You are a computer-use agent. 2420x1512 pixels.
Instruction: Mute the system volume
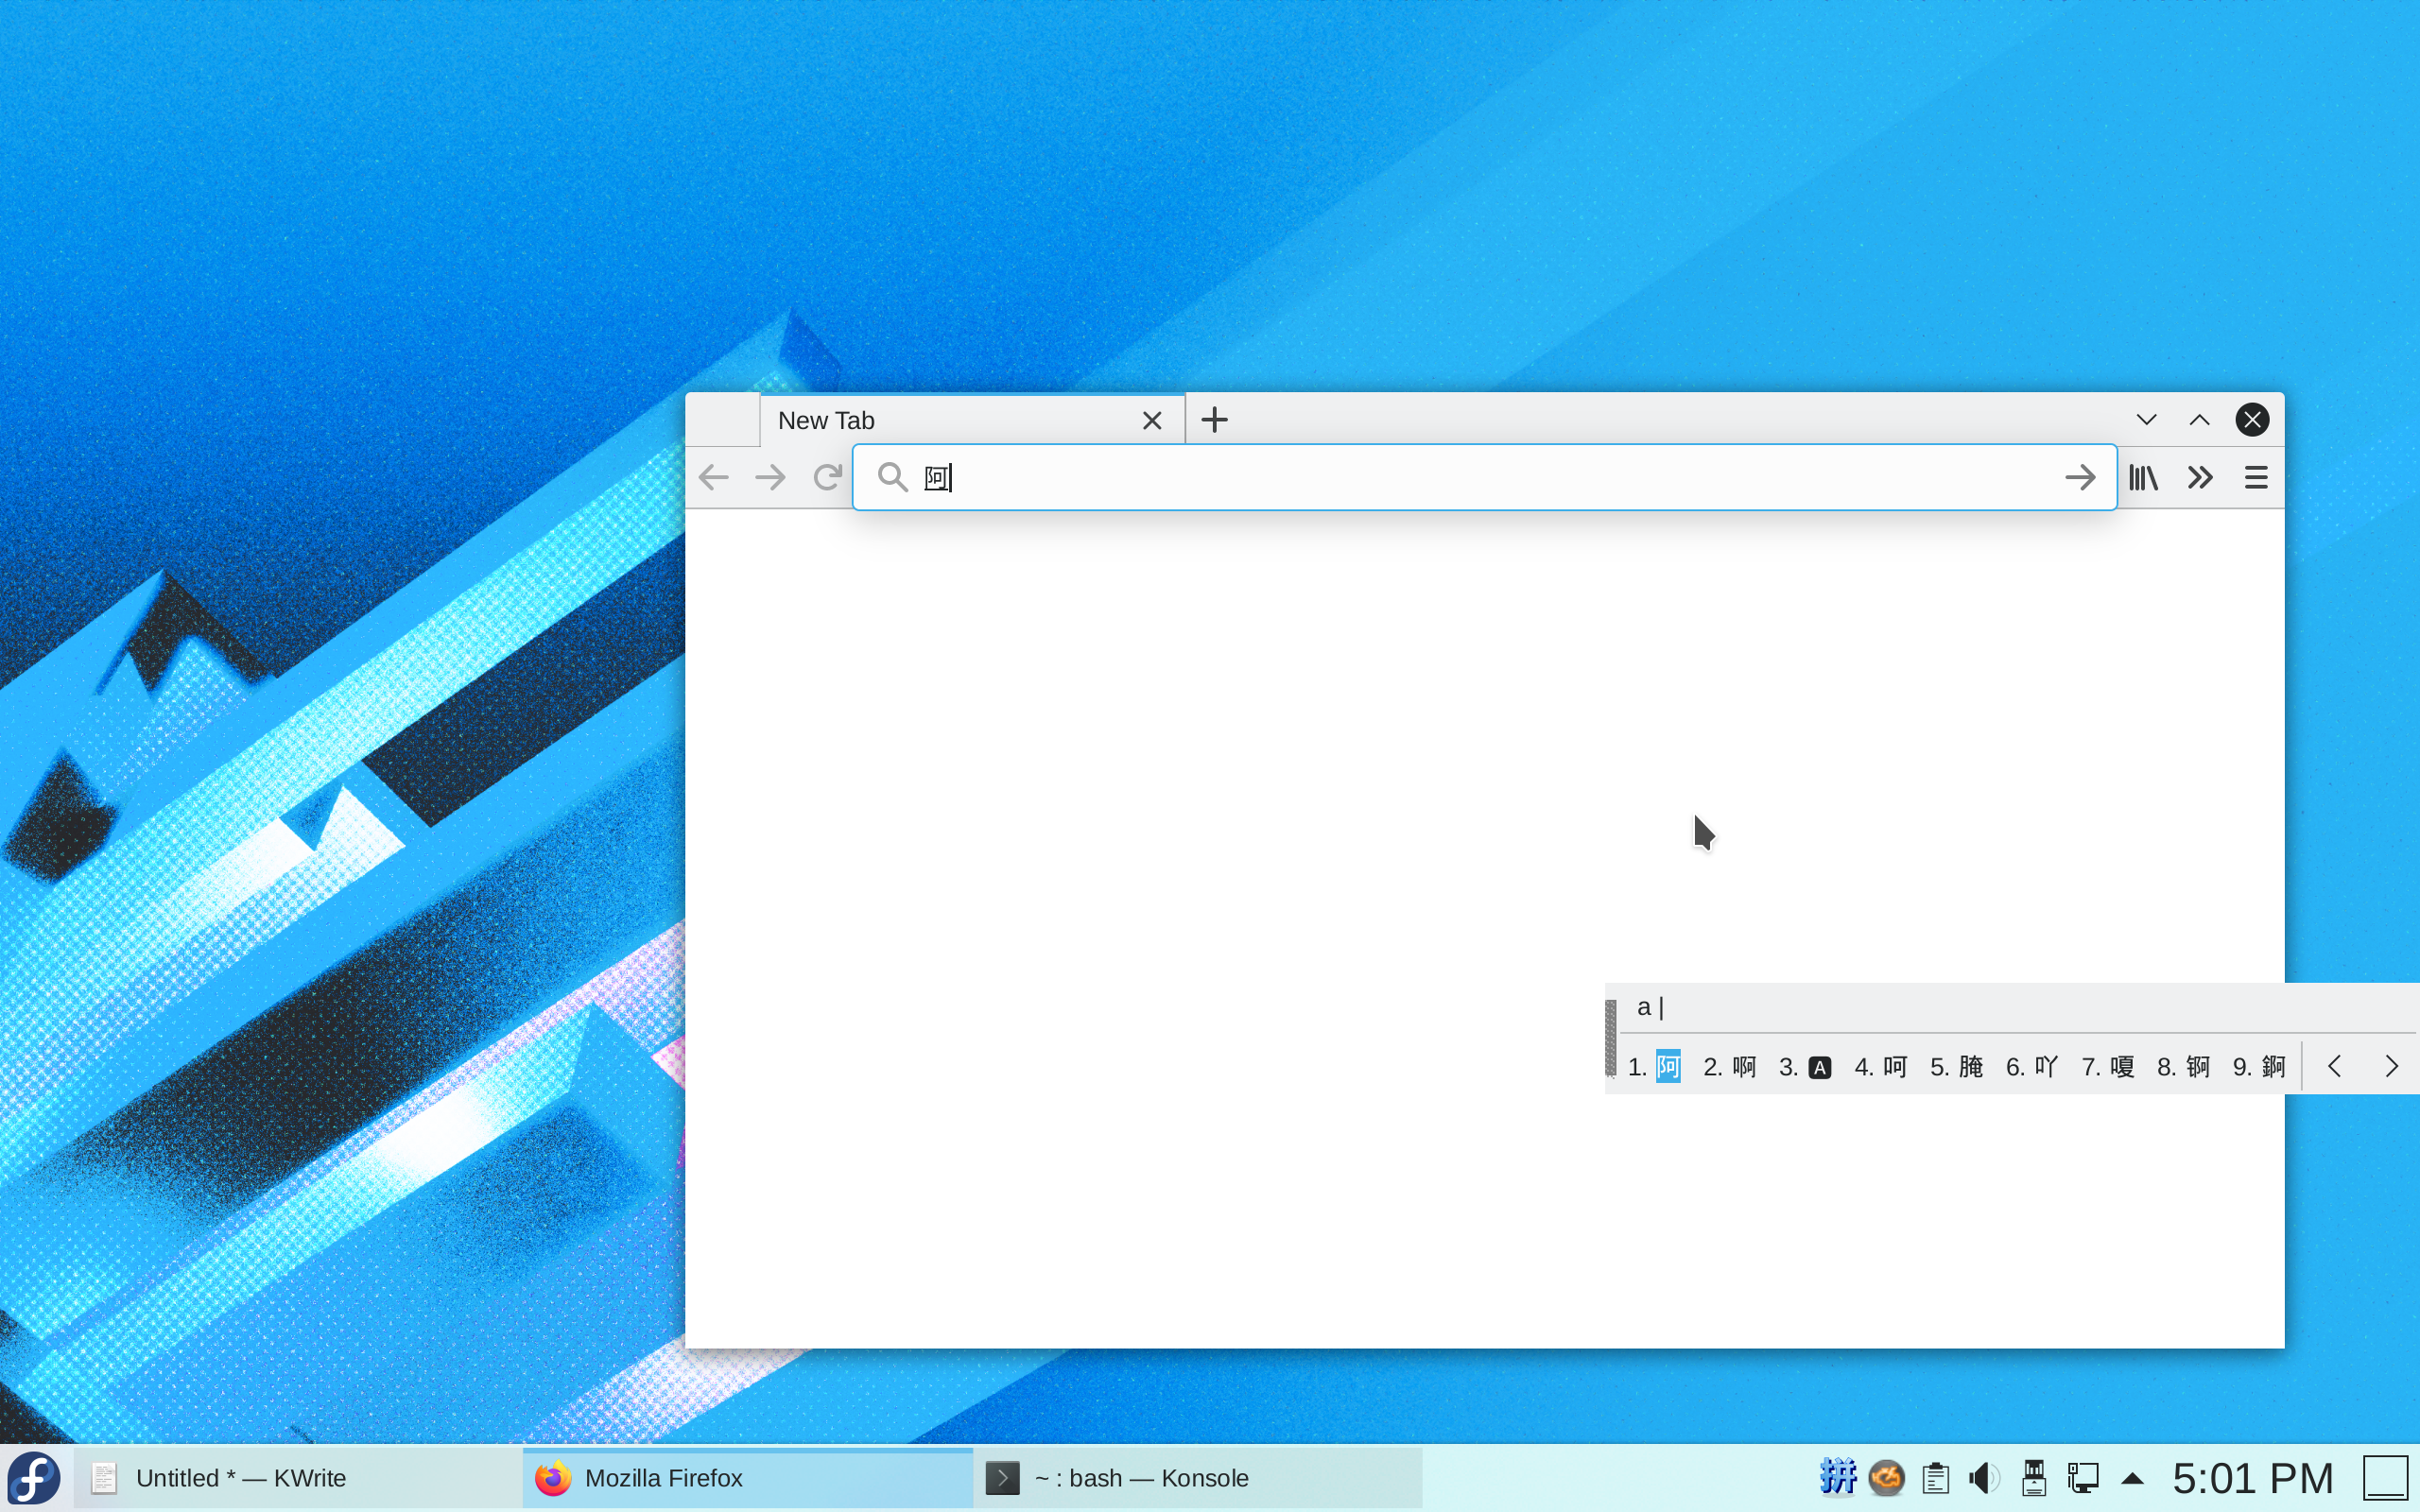[x=1984, y=1477]
